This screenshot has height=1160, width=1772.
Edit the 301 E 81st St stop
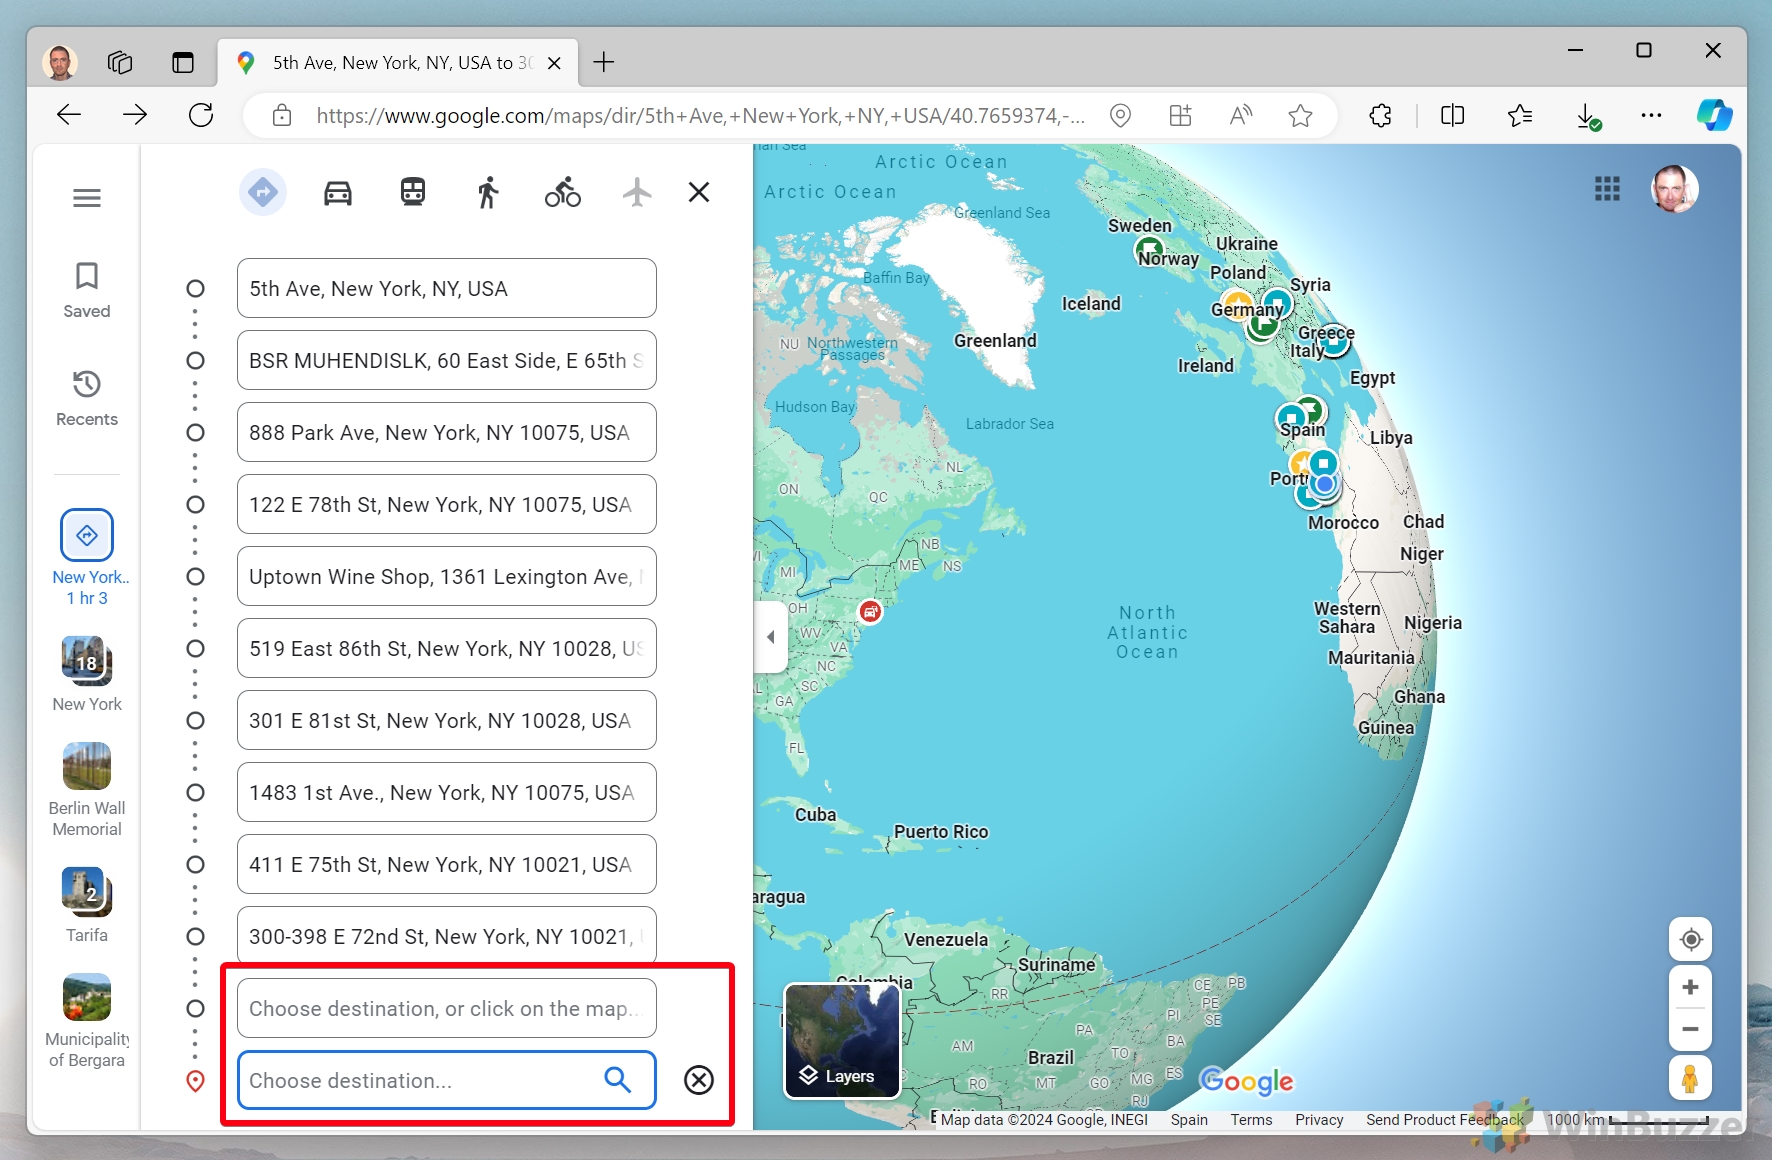point(447,721)
